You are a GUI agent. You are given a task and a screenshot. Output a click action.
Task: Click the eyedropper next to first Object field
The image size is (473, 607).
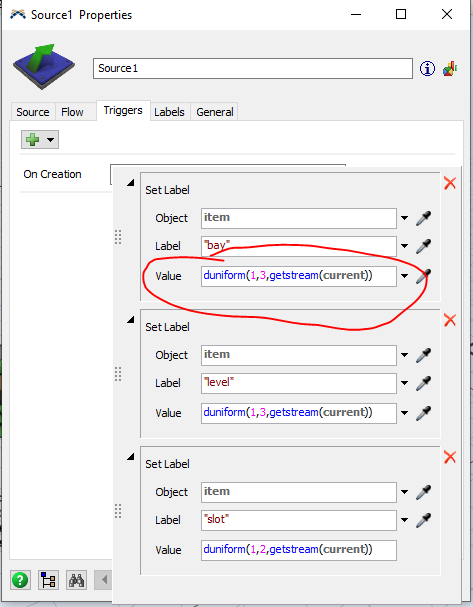pyautogui.click(x=423, y=218)
